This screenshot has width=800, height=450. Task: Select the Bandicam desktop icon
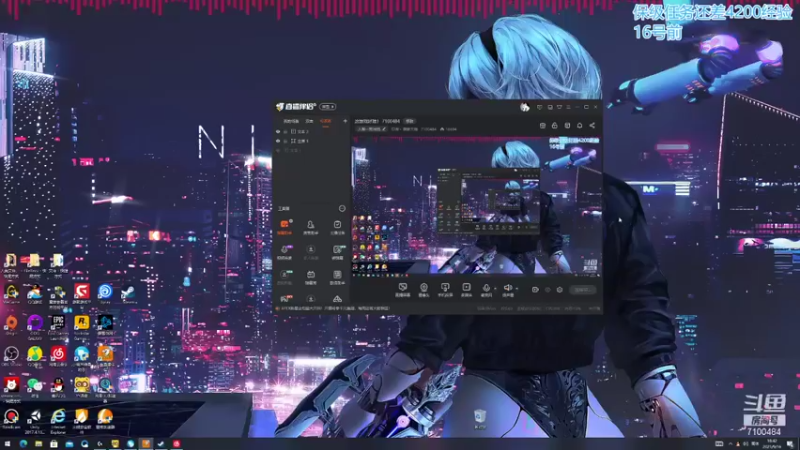(11, 418)
